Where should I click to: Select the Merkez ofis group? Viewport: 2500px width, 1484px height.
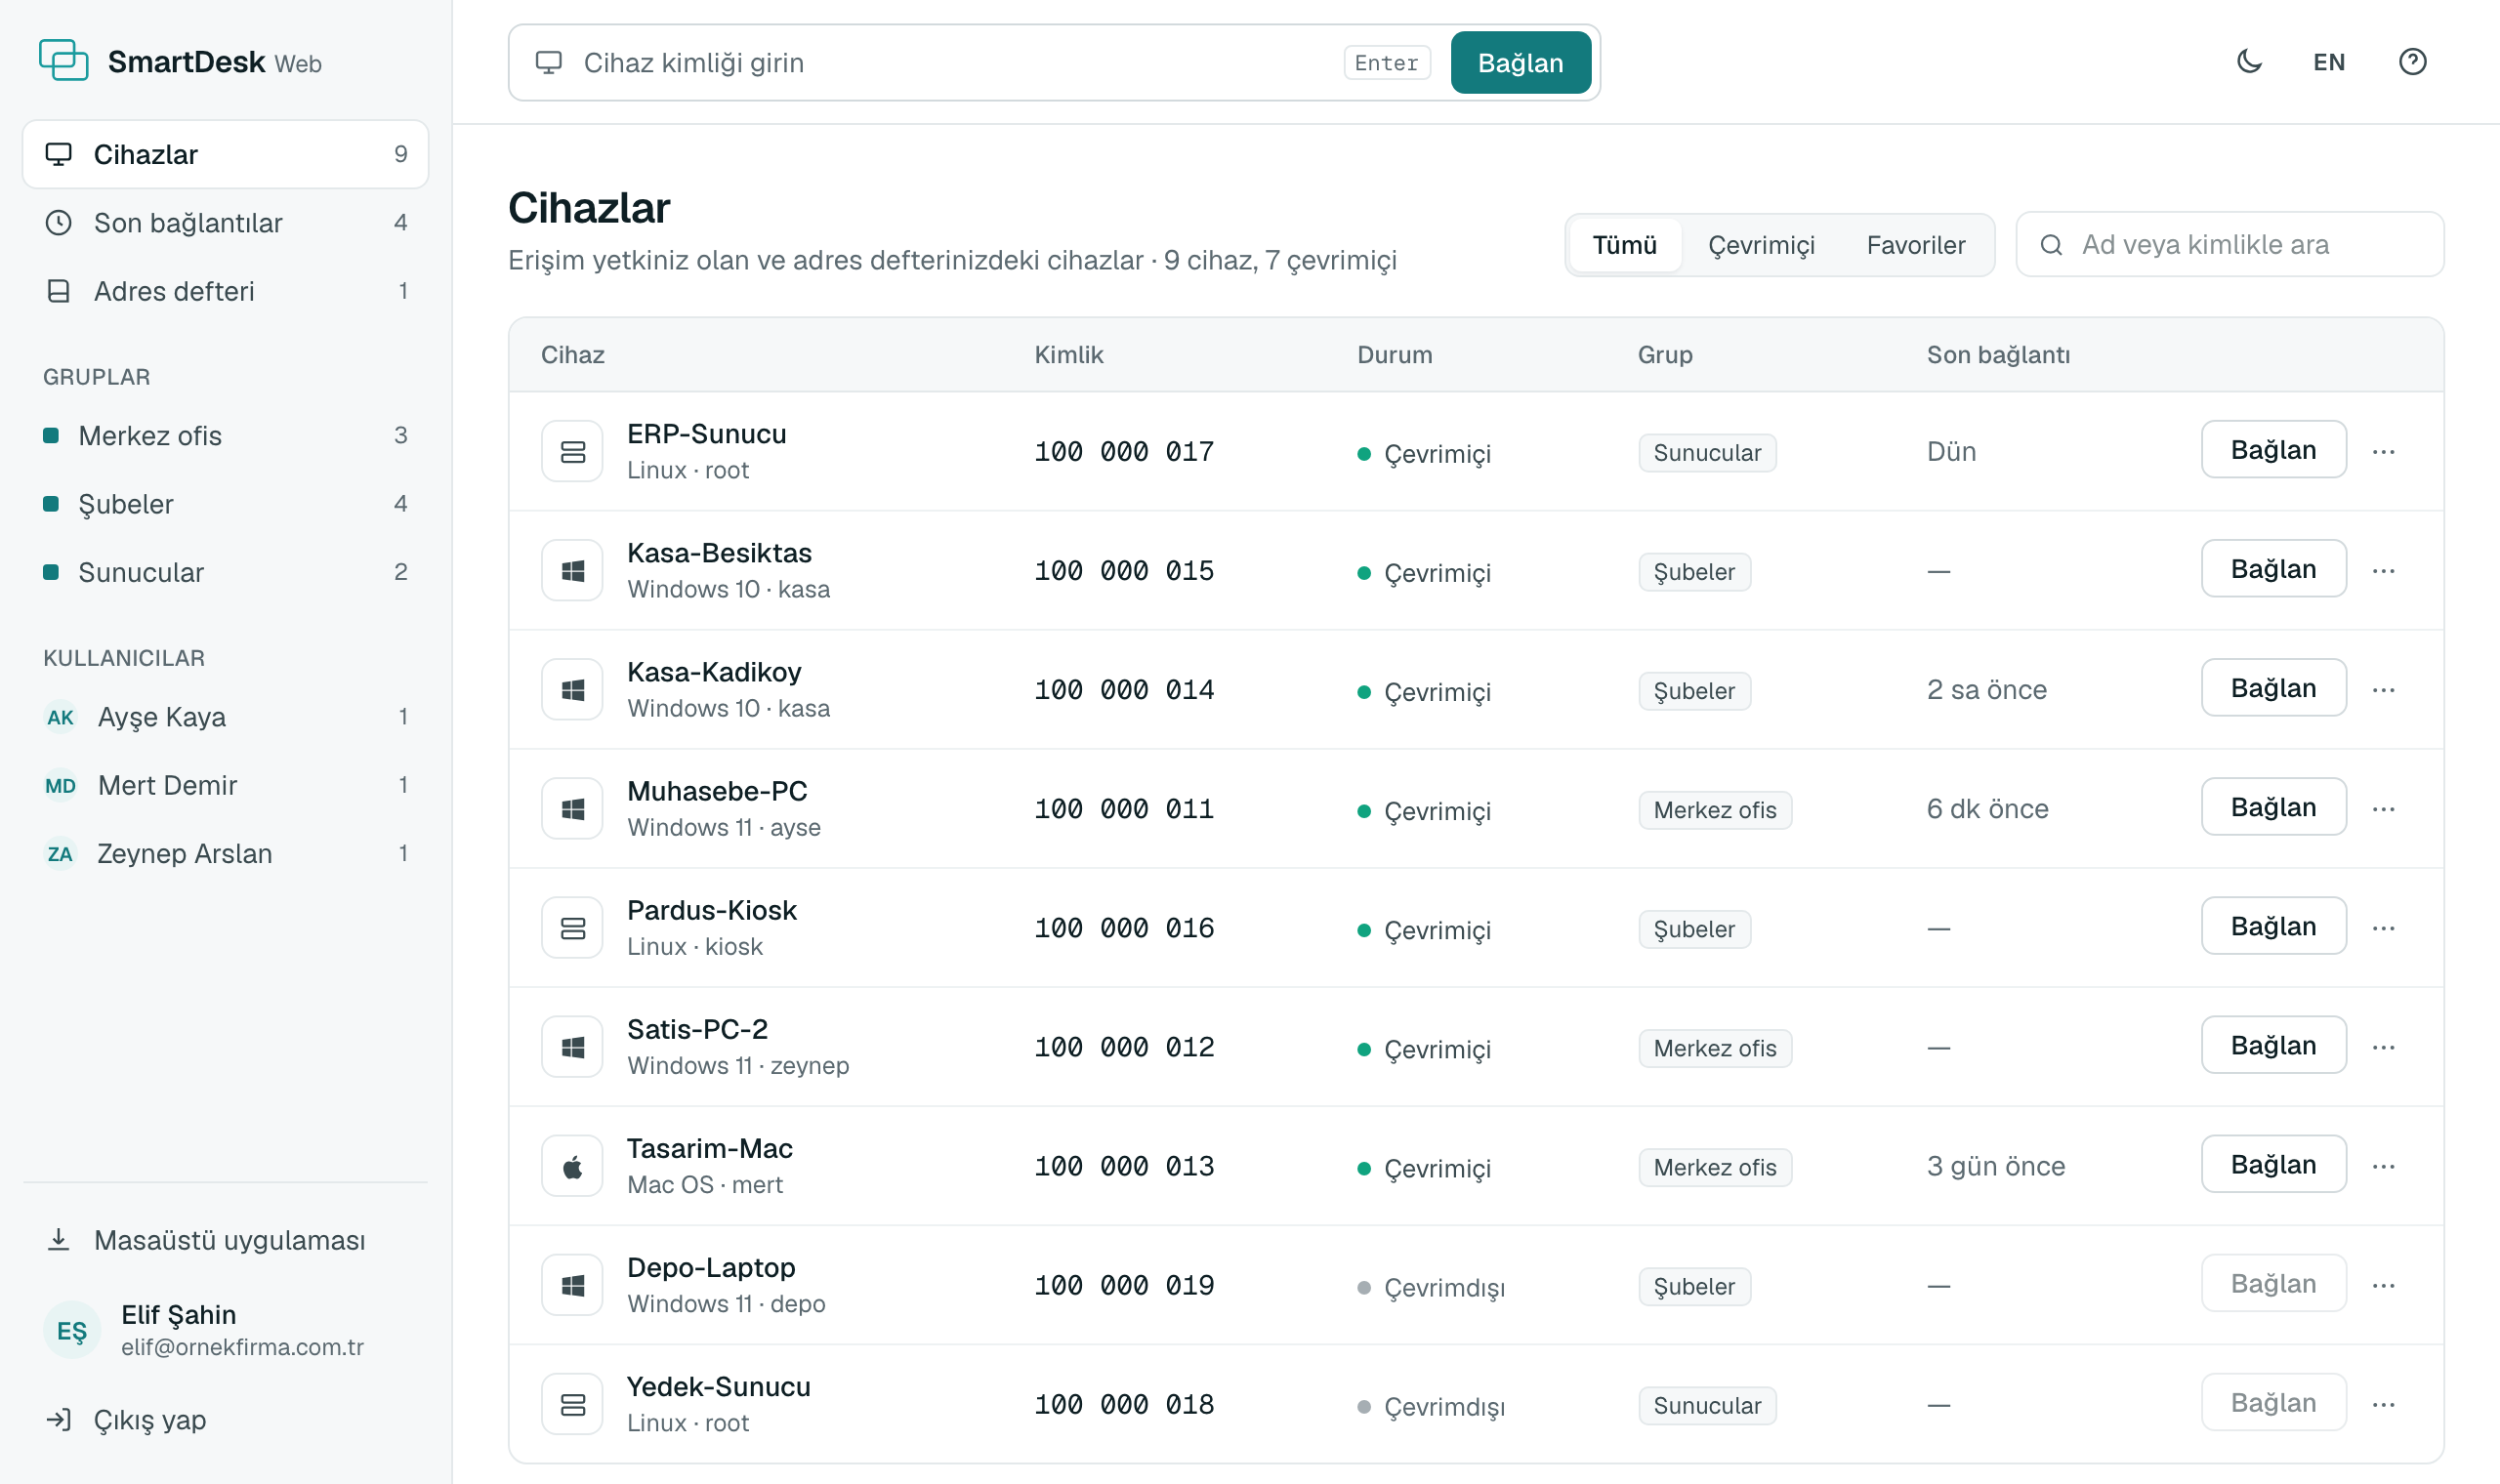coord(225,435)
